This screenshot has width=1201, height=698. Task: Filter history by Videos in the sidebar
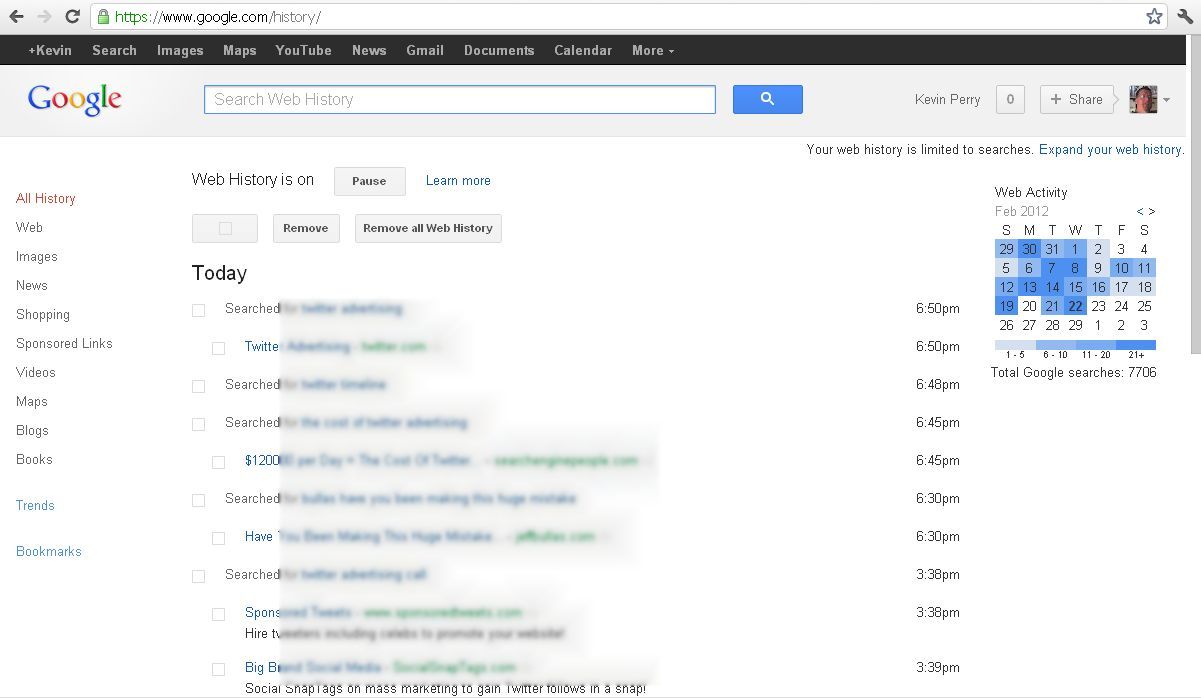click(x=36, y=372)
